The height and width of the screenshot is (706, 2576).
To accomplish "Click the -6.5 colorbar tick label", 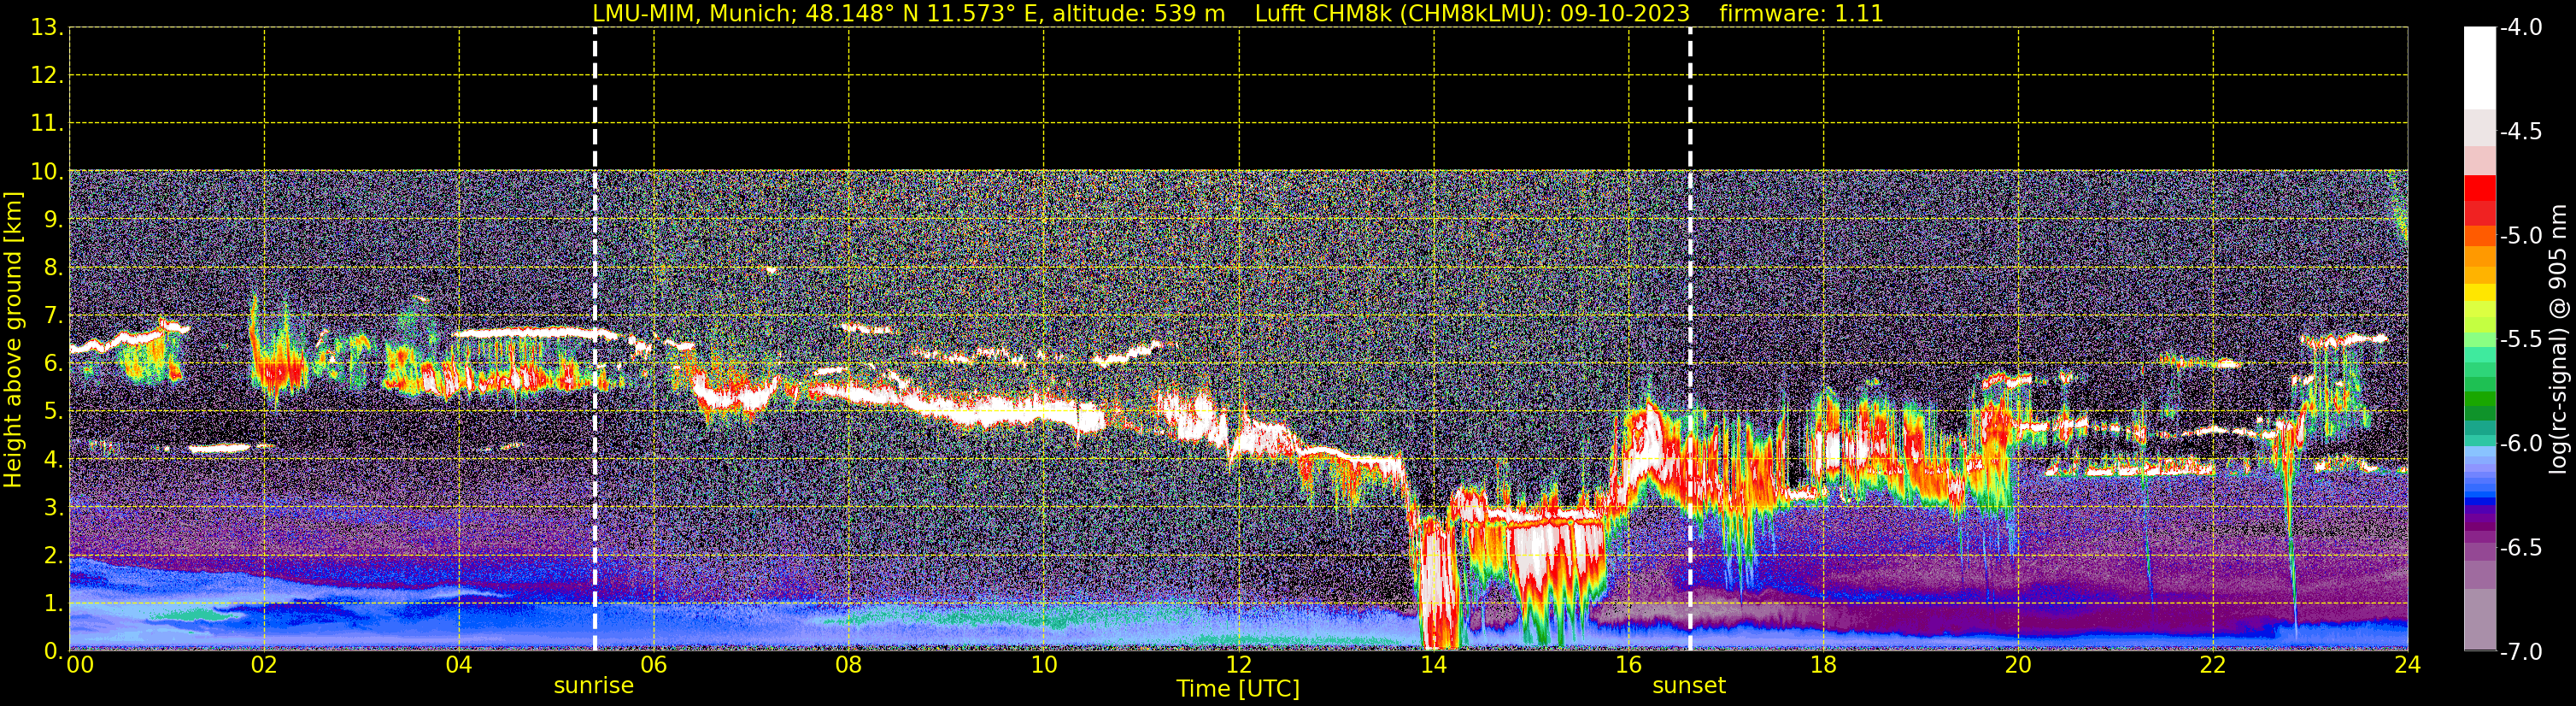I will click(x=2520, y=547).
